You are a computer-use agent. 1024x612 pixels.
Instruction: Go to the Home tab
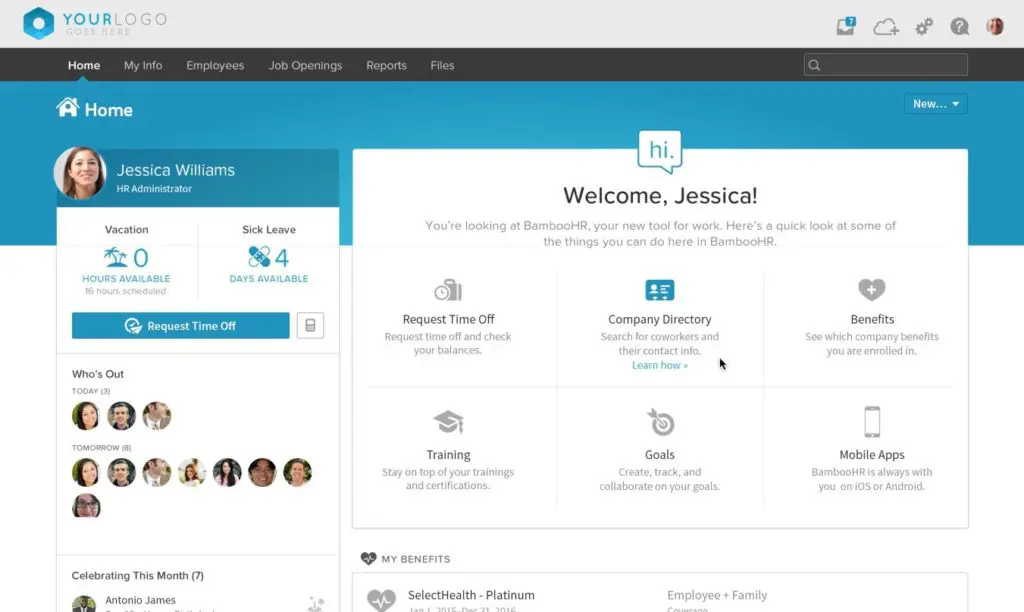pyautogui.click(x=84, y=65)
